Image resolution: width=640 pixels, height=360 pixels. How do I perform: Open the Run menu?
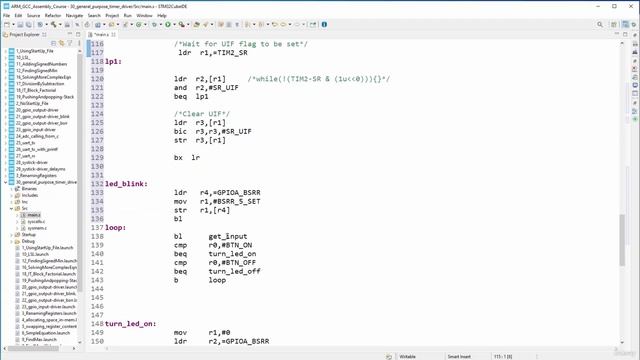[x=128, y=16]
